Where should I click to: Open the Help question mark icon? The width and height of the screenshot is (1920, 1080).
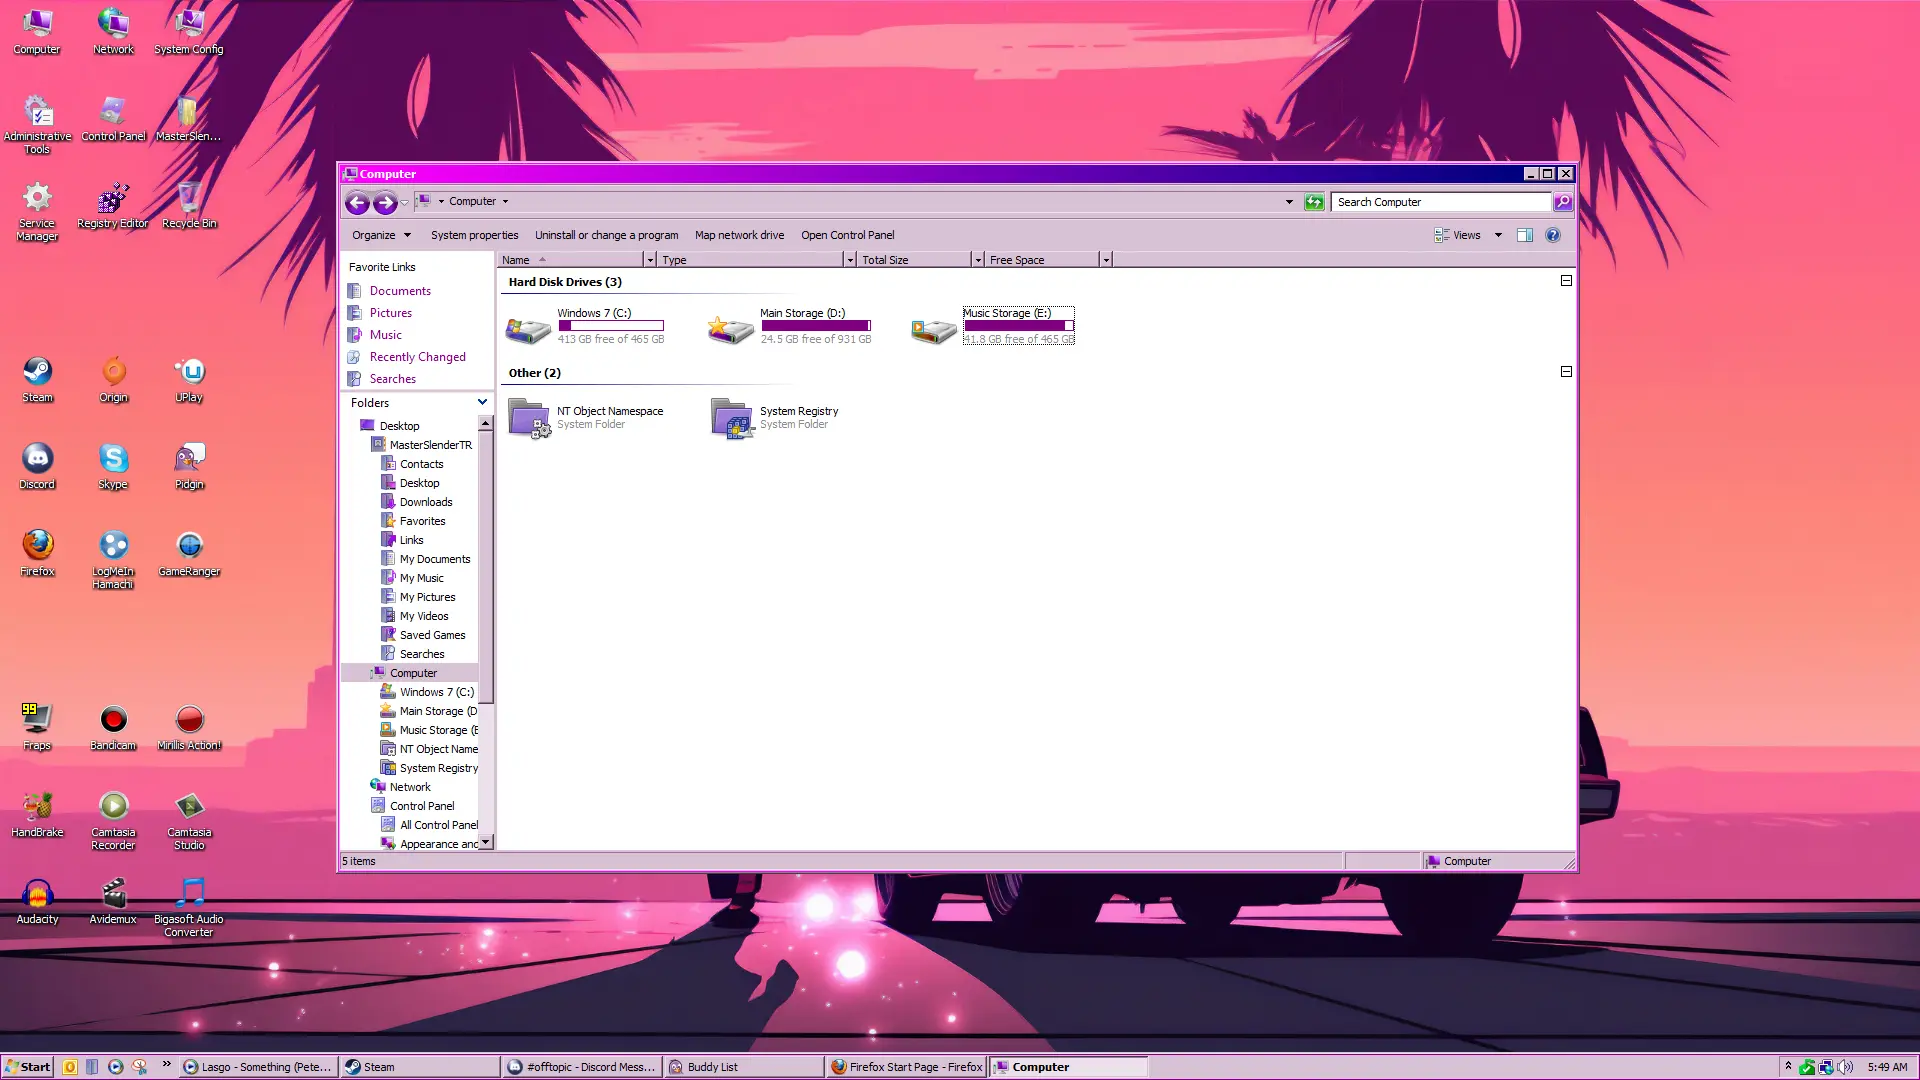tap(1553, 235)
